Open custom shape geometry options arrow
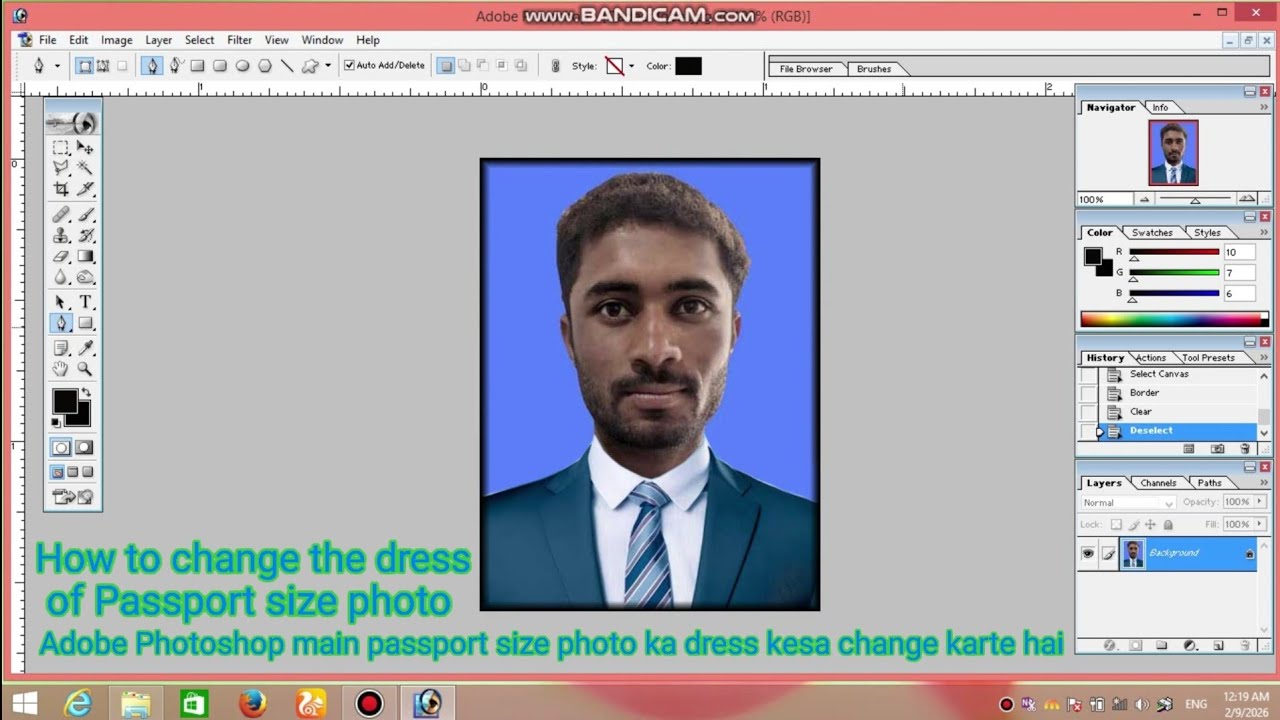Image resolution: width=1280 pixels, height=720 pixels. (x=327, y=66)
